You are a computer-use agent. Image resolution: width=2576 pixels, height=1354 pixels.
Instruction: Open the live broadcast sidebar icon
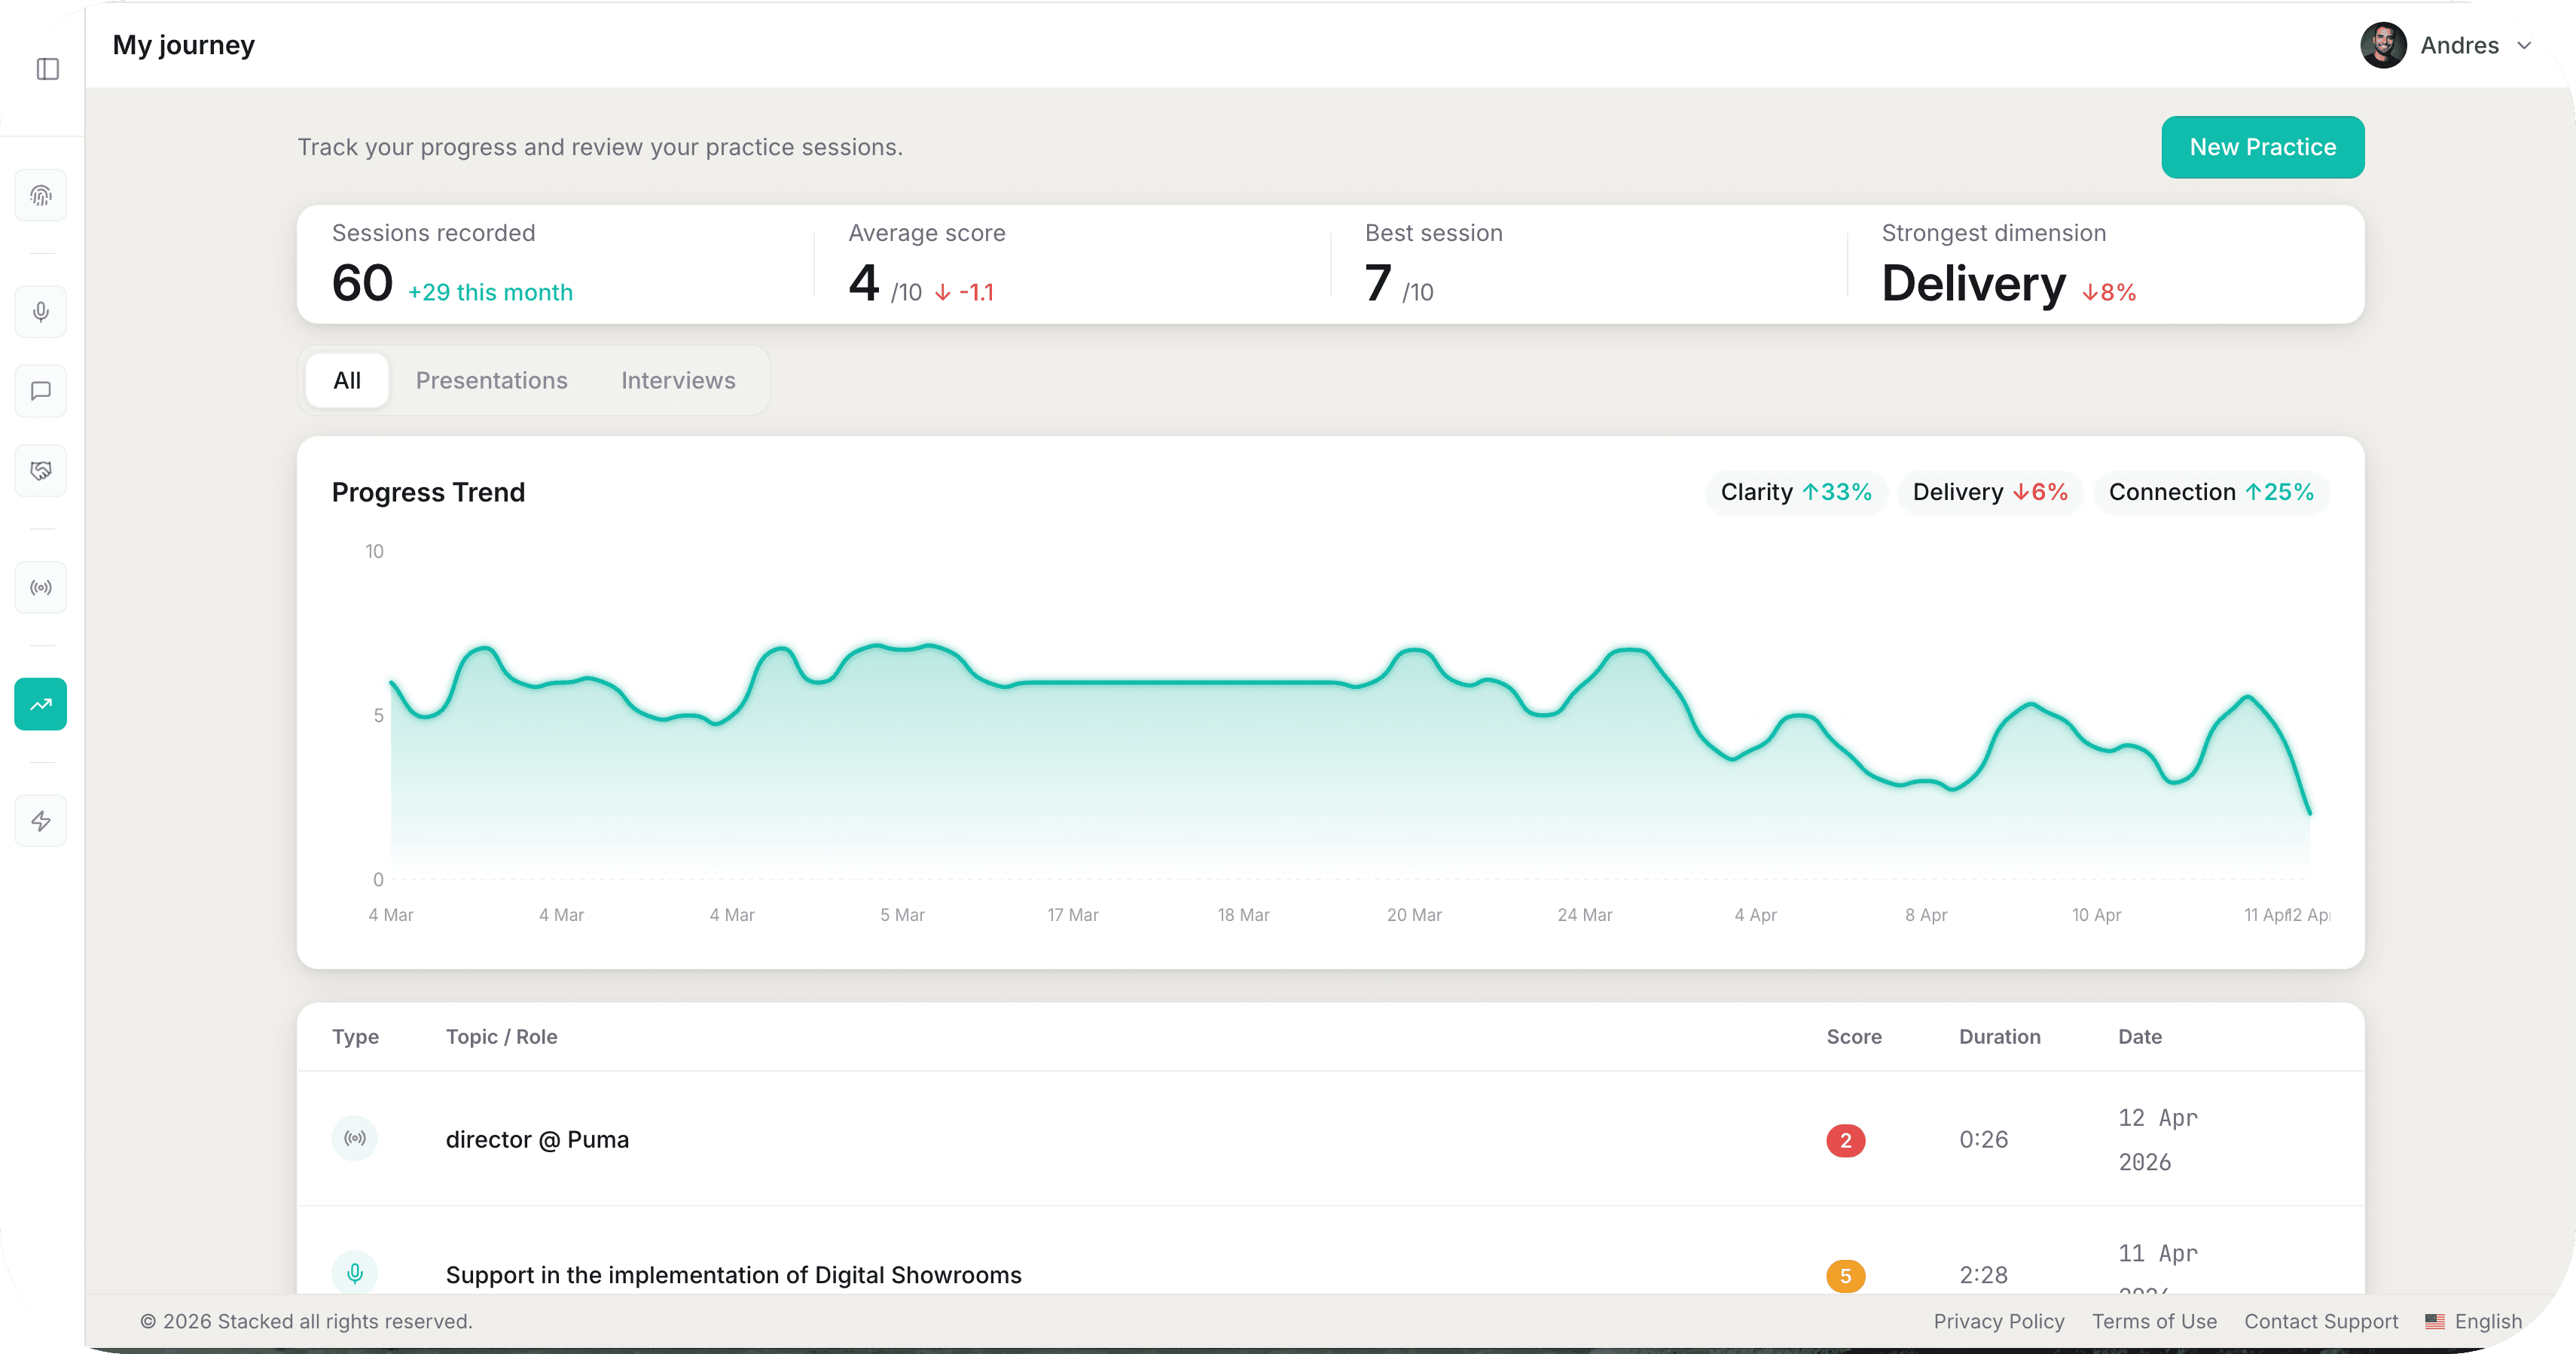(x=41, y=588)
